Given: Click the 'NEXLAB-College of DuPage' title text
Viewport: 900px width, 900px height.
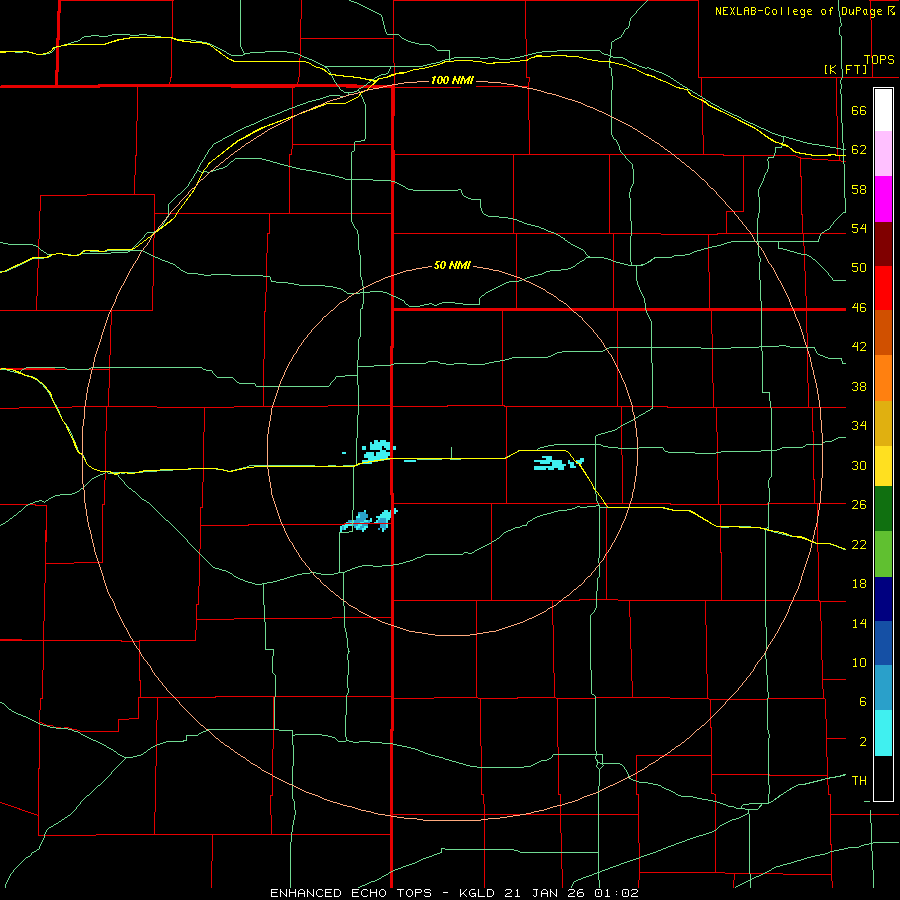Looking at the screenshot, I should click(798, 11).
